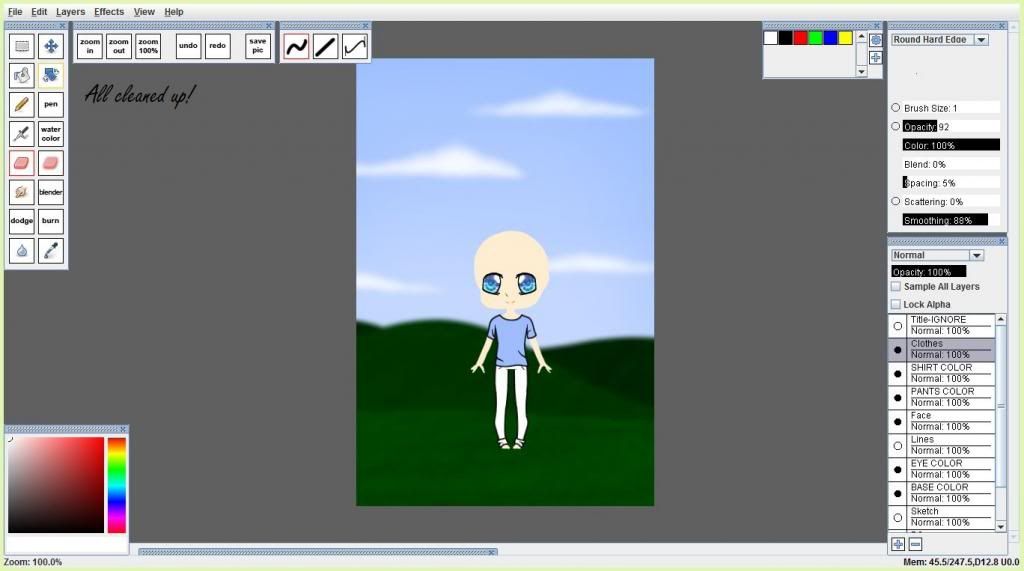1024x571 pixels.
Task: Open the Effects menu
Action: [109, 12]
